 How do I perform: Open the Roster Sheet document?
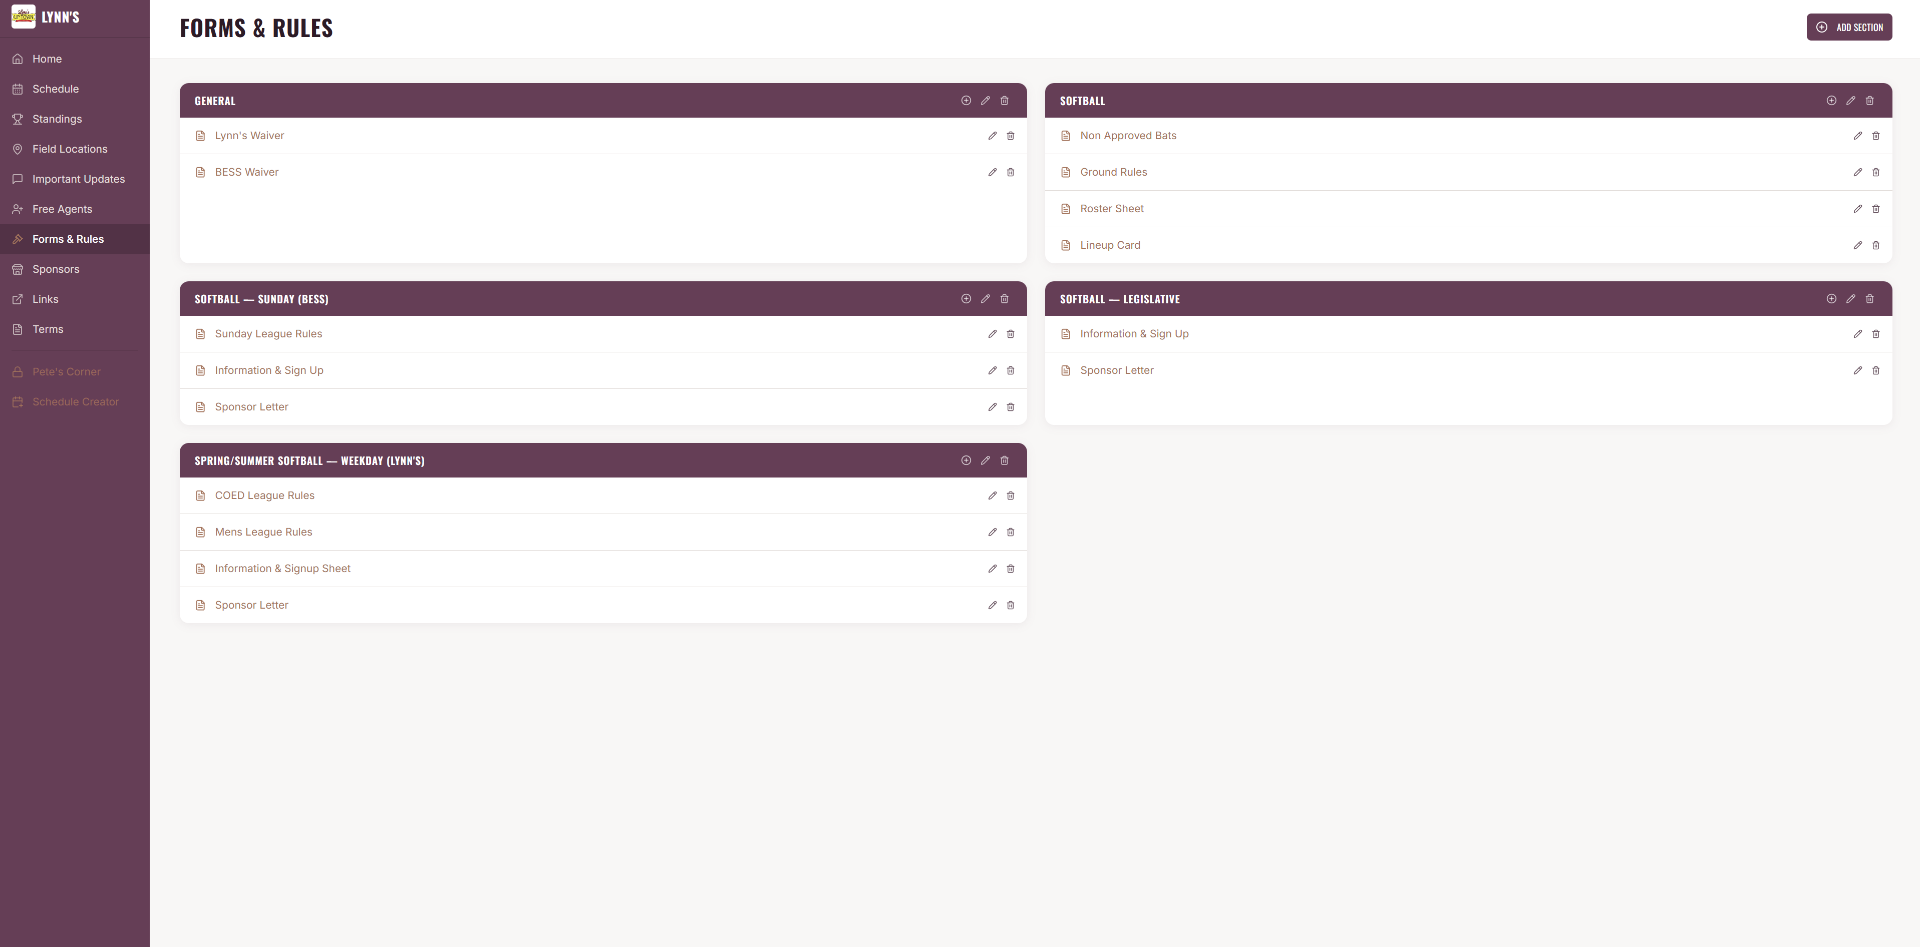pyautogui.click(x=1112, y=209)
